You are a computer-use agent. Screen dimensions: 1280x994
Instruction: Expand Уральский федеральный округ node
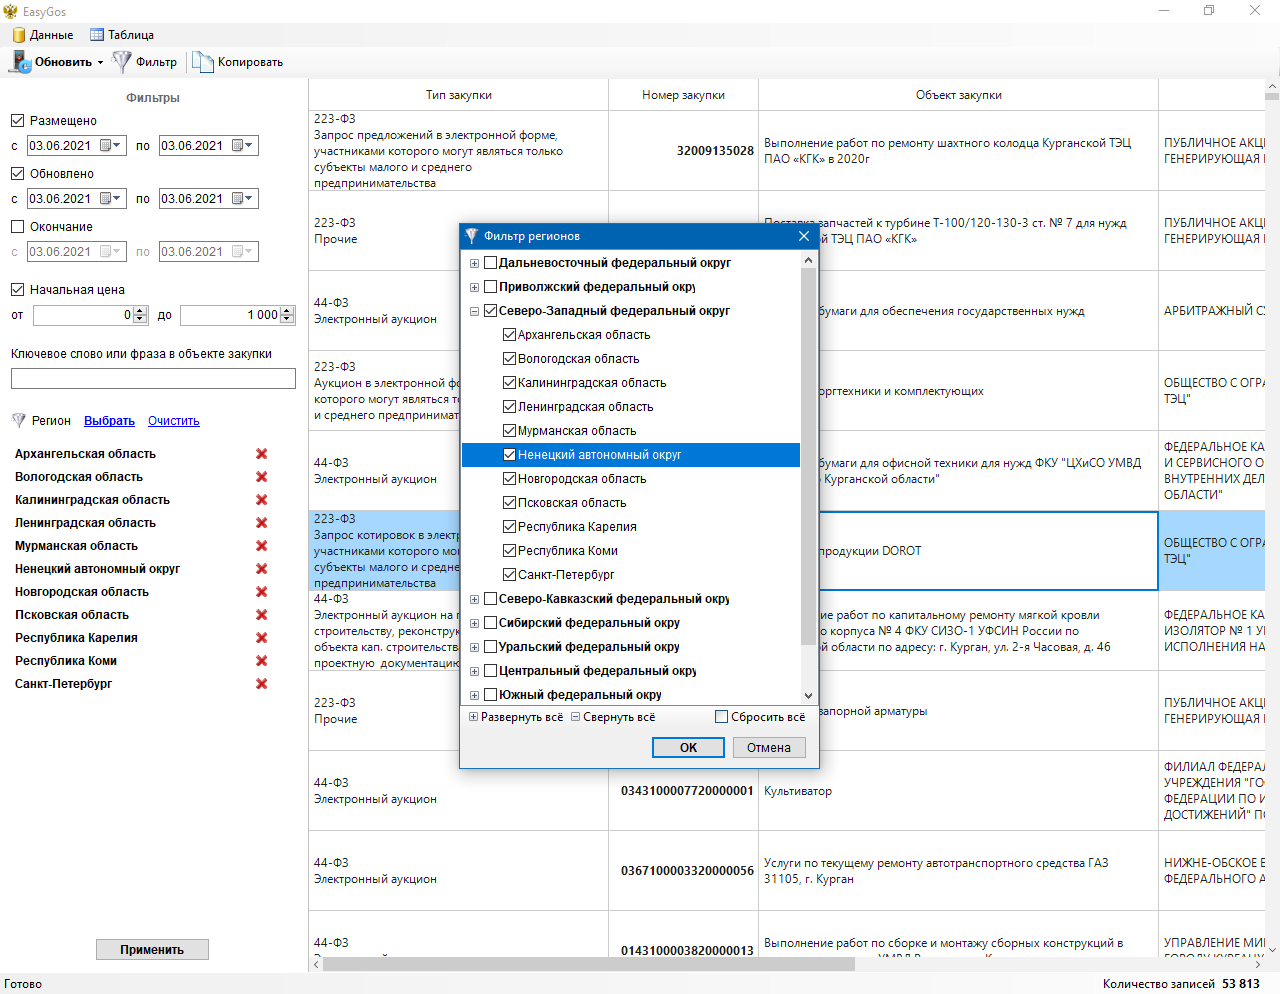point(474,647)
